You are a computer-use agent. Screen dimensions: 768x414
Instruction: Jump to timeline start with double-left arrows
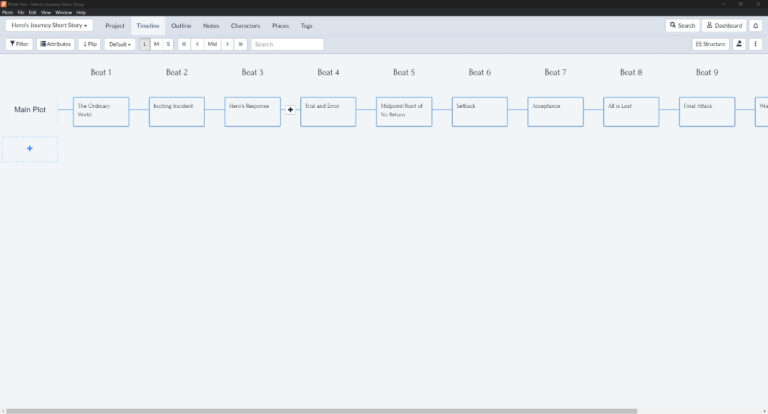[x=184, y=44]
